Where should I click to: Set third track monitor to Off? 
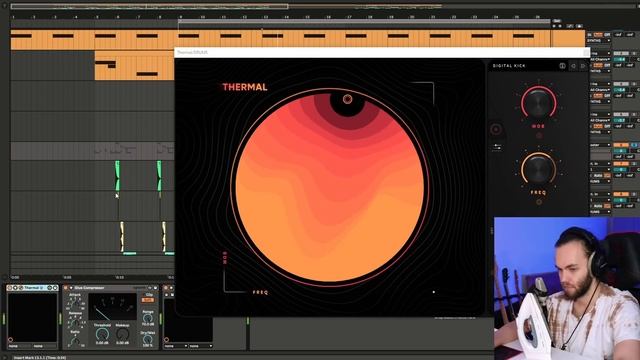(607, 96)
